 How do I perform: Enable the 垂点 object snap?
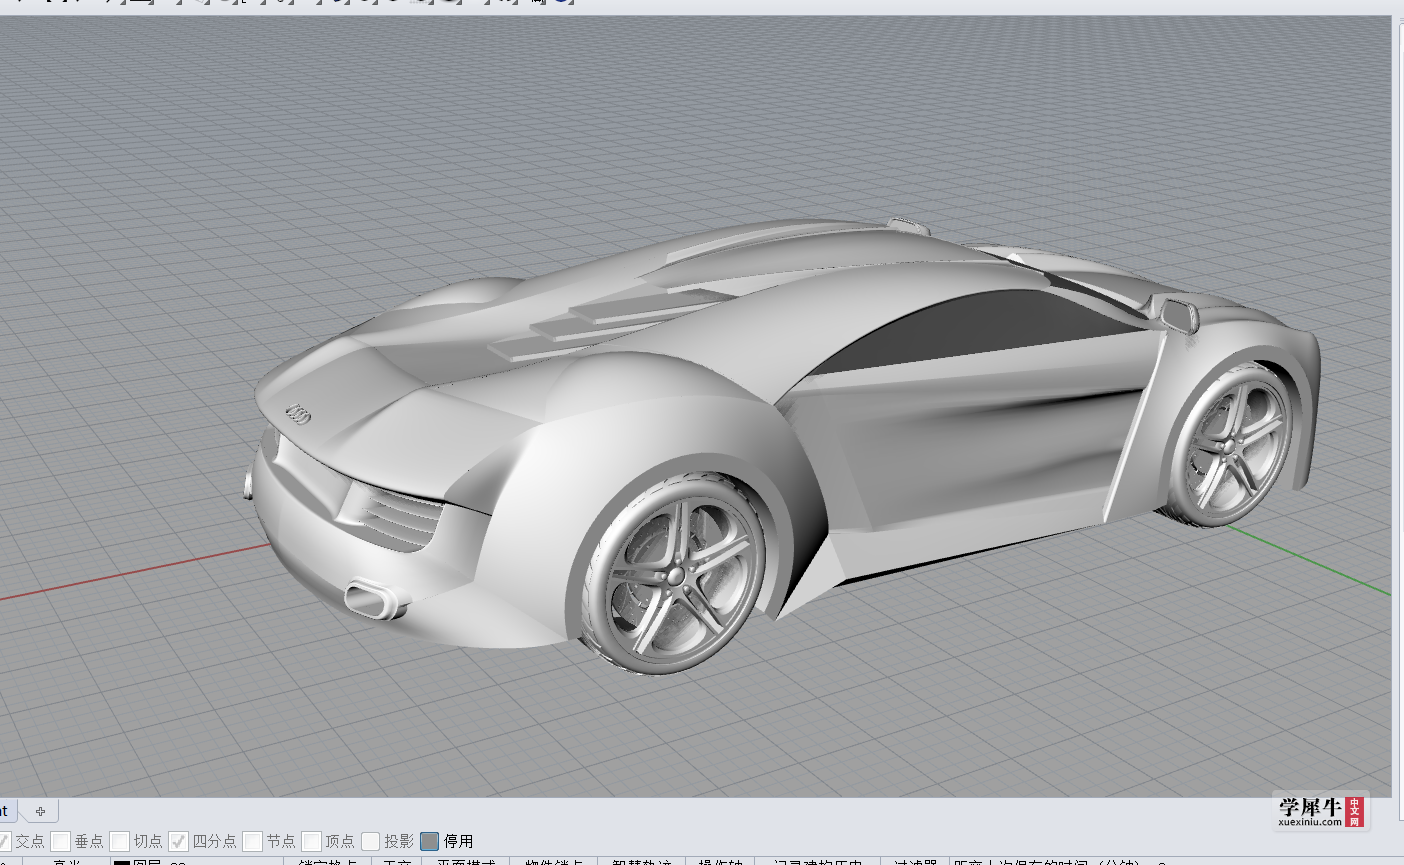pos(61,841)
